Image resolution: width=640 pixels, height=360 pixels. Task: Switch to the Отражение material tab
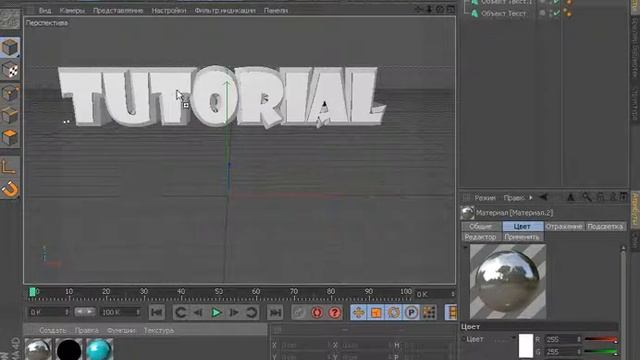[x=564, y=227]
